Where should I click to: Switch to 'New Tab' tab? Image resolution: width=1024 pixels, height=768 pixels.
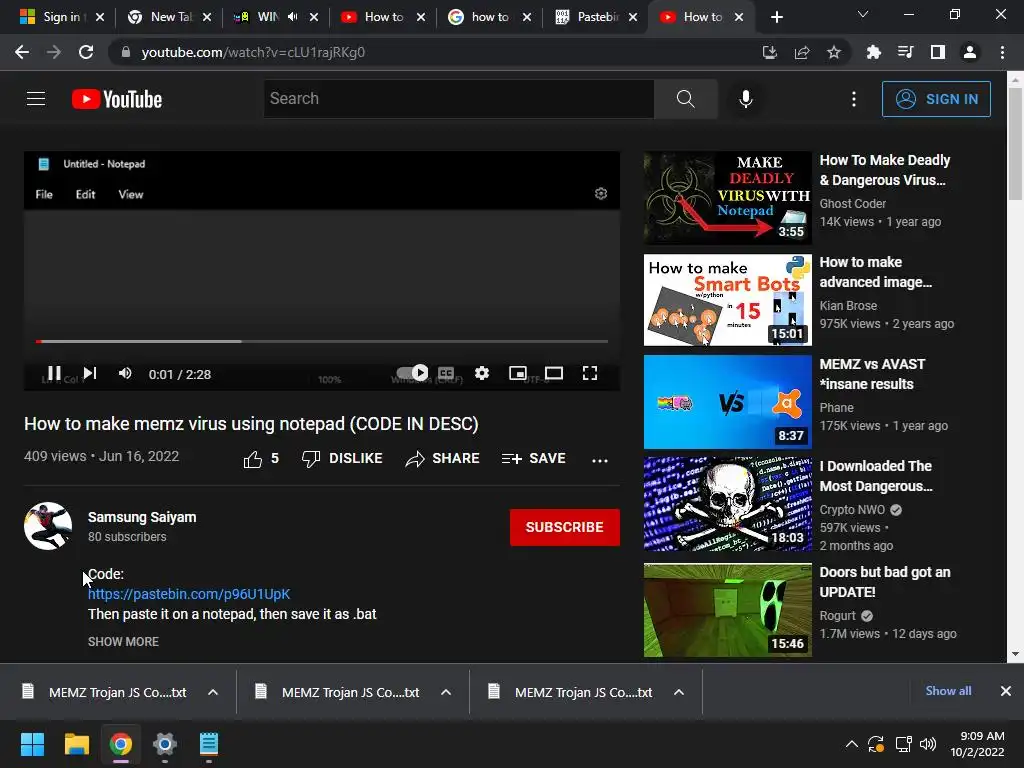[x=168, y=17]
